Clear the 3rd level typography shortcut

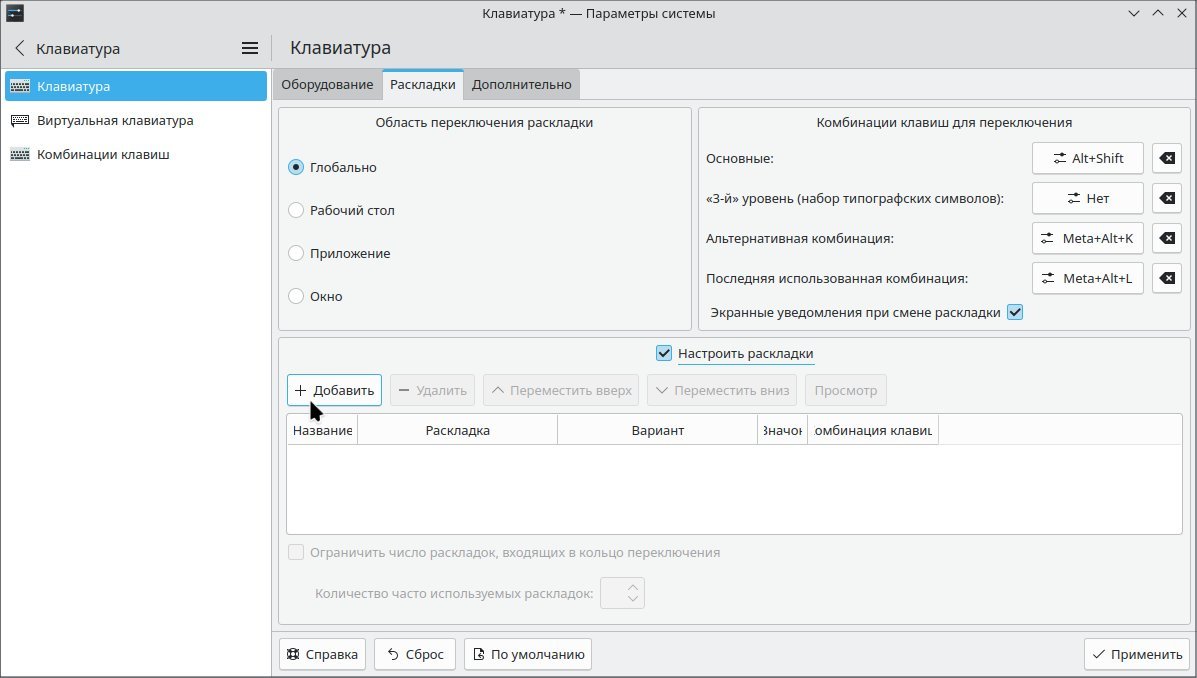(1166, 198)
